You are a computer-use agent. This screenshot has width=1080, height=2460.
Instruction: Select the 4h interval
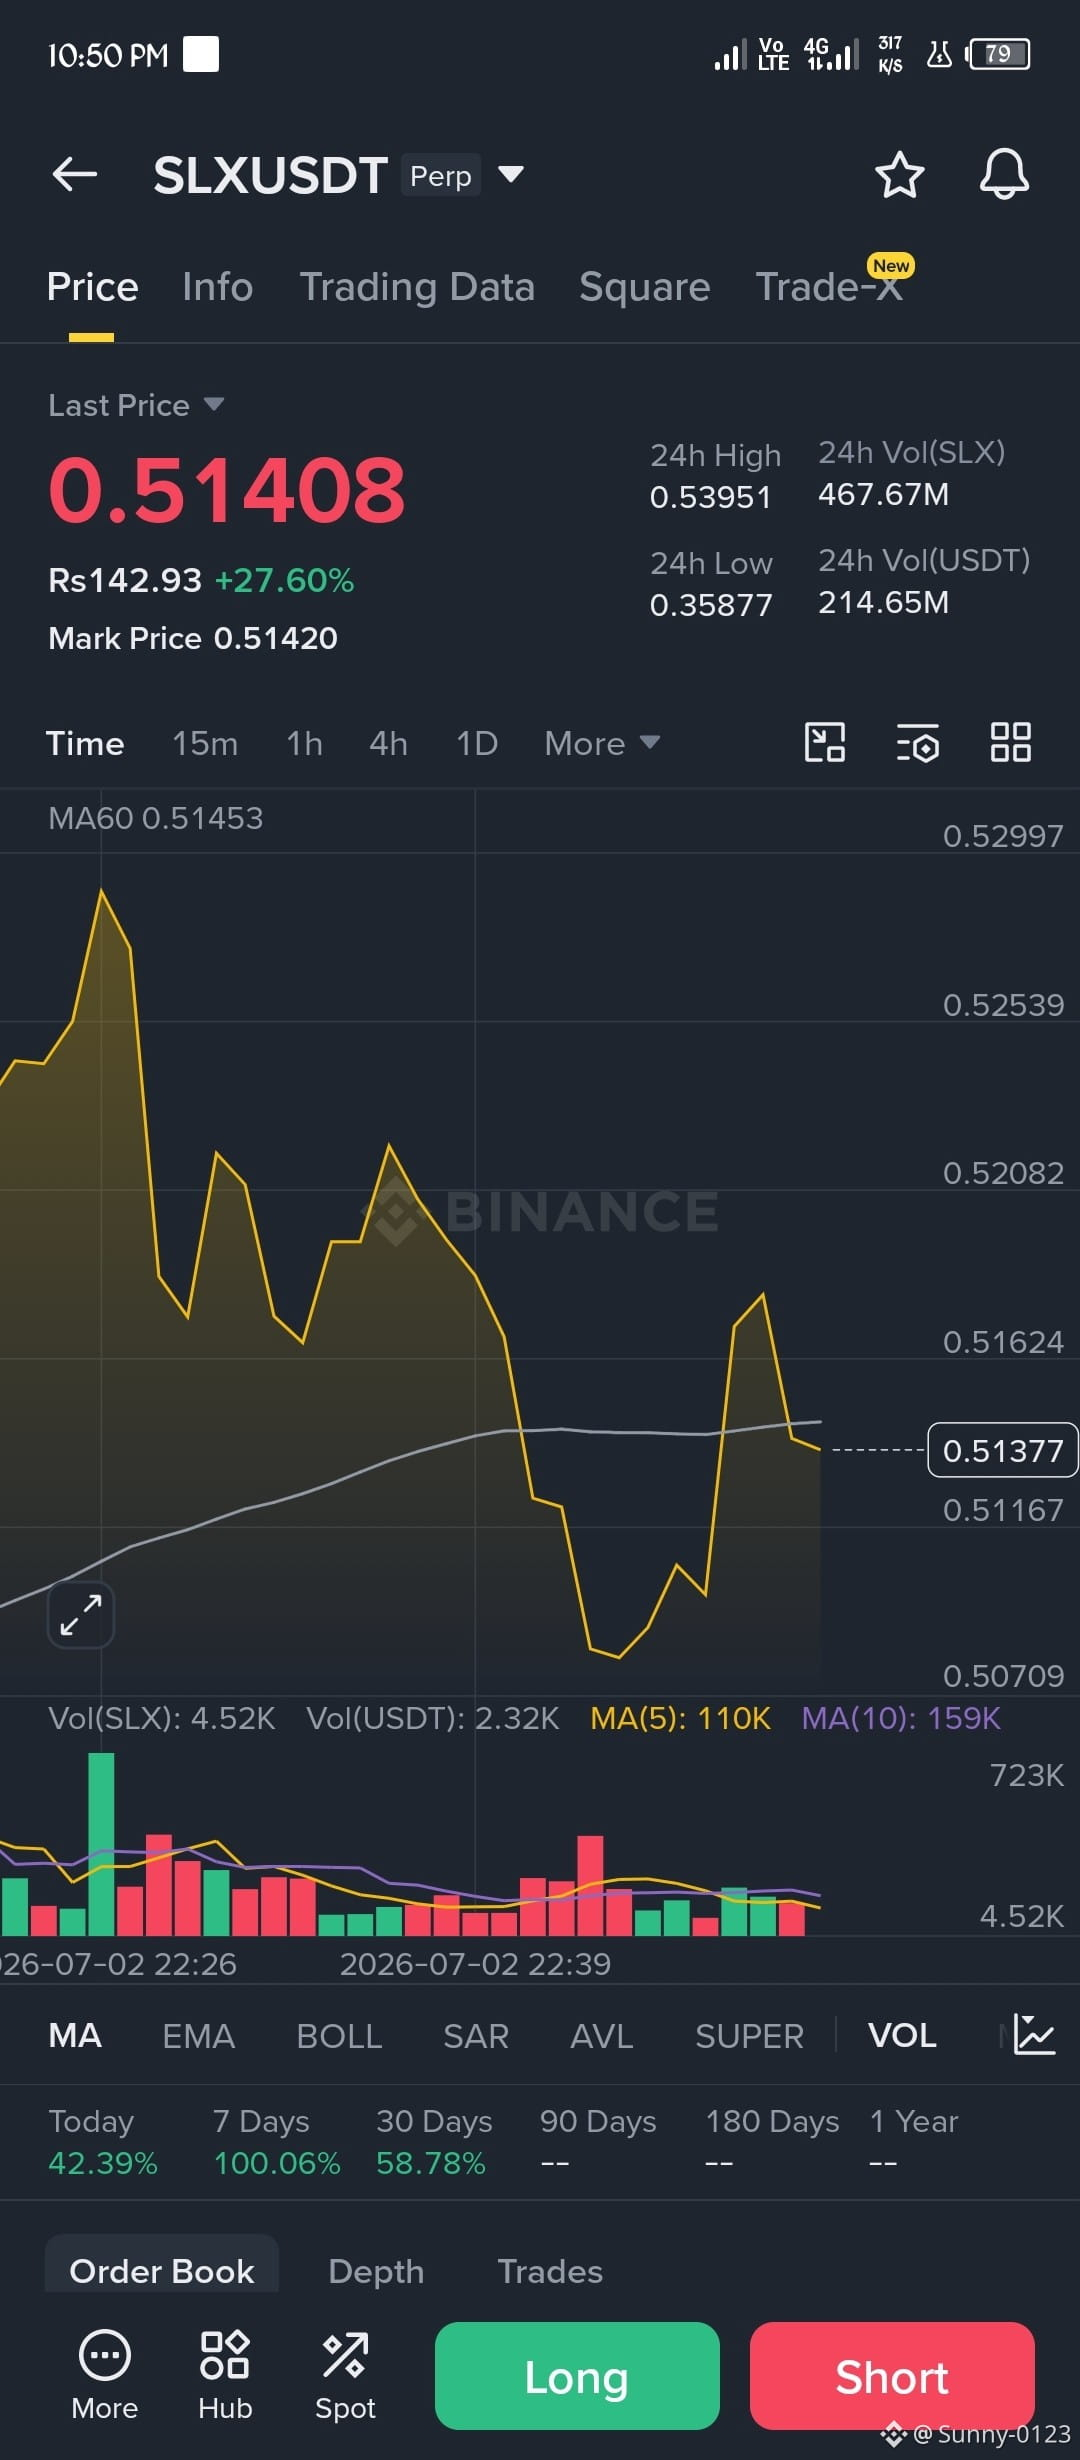(x=388, y=743)
